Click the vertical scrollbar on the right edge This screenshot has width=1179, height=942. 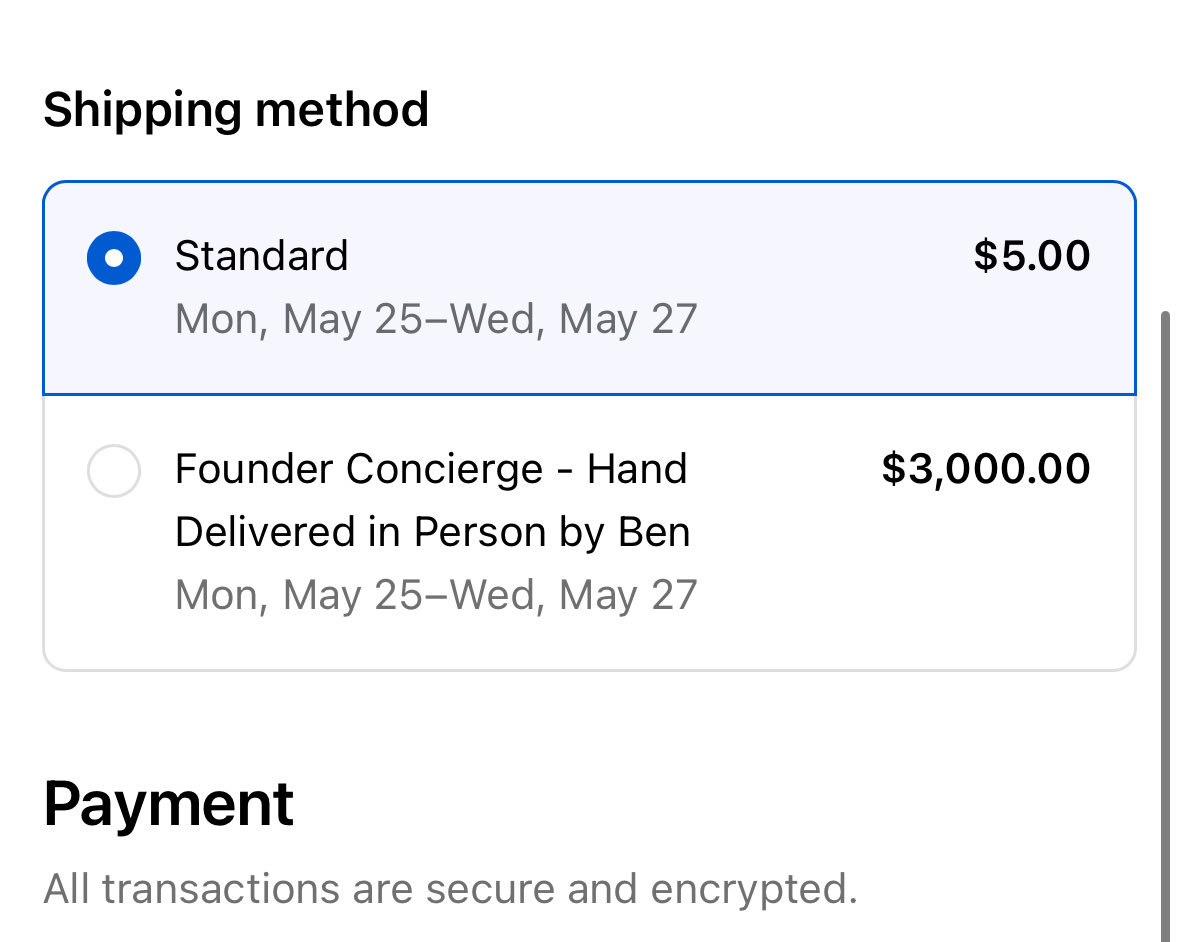(x=1165, y=624)
